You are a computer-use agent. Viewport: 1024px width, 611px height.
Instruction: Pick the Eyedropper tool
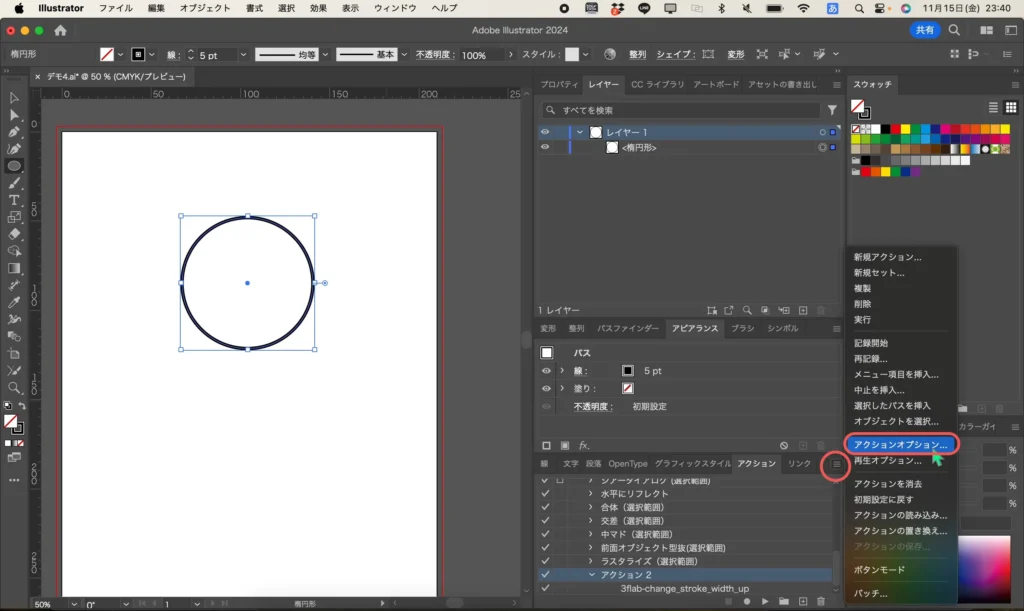(x=14, y=302)
